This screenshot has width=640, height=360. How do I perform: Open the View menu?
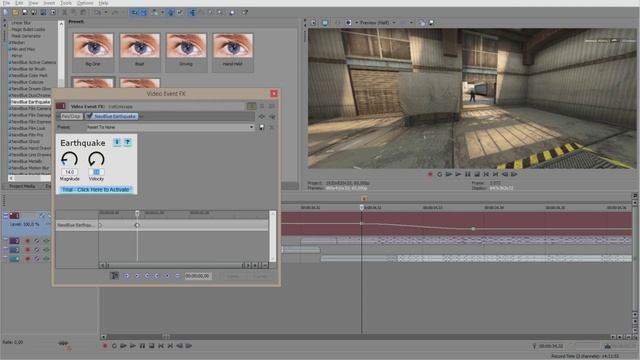33,3
